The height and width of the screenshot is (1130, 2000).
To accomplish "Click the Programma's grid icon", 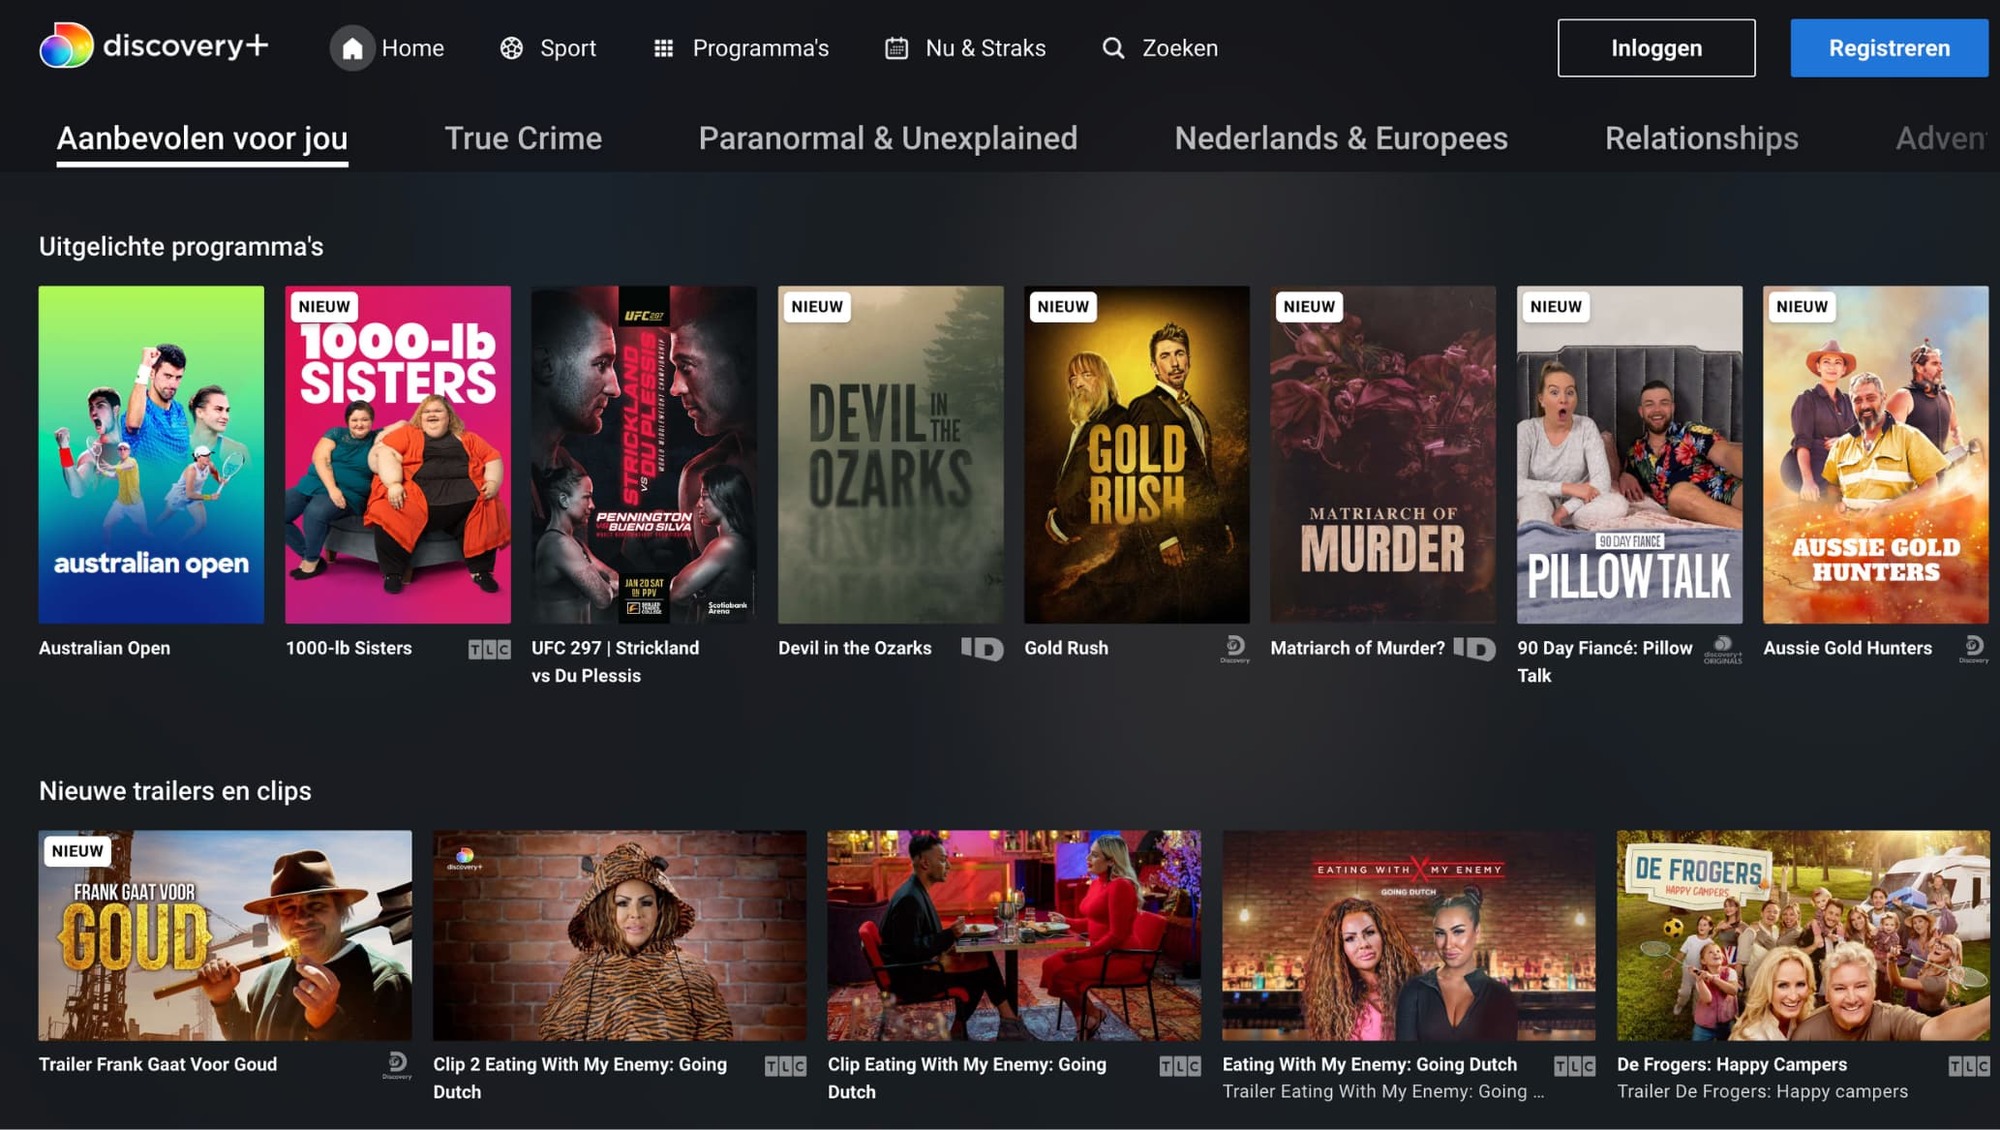I will [663, 48].
